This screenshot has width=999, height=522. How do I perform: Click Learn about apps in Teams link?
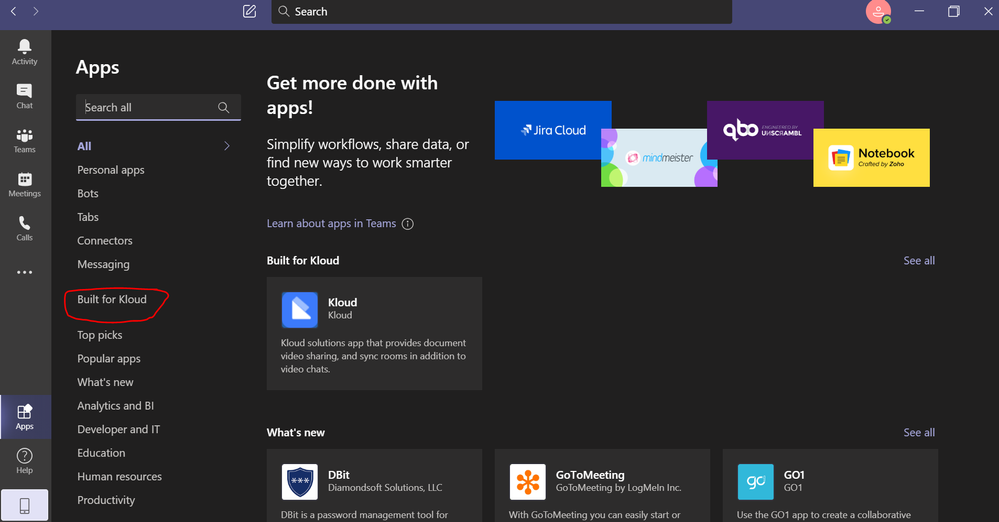click(x=331, y=224)
